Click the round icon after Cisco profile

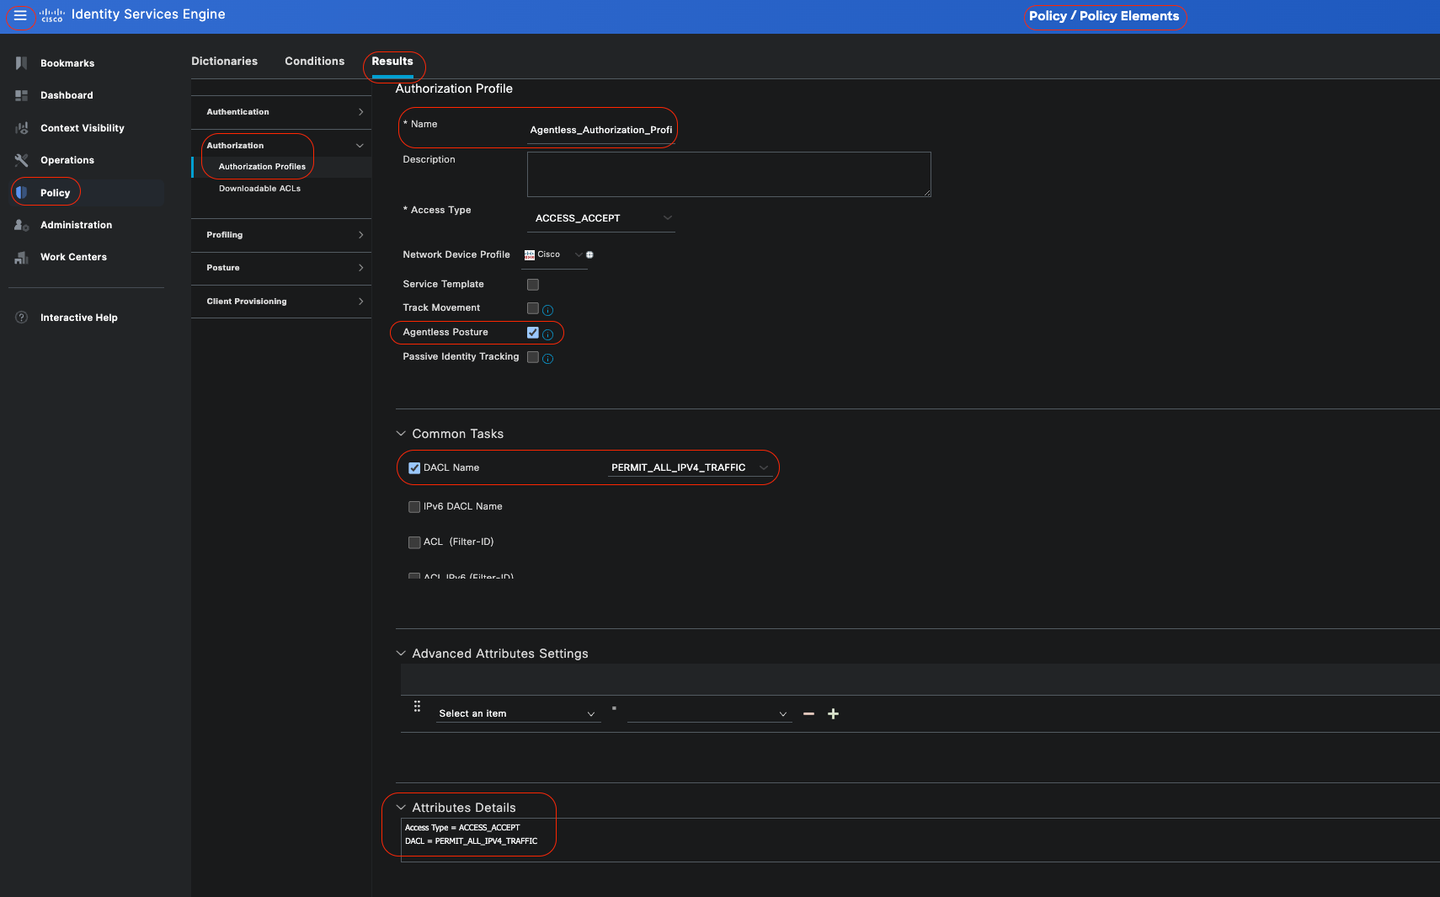[x=589, y=255]
